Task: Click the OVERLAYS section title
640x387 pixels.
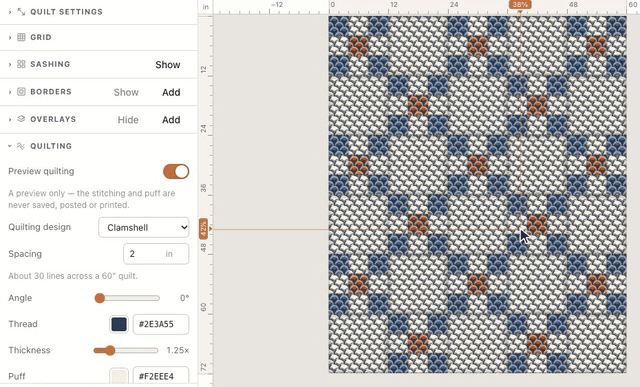Action: 53,119
